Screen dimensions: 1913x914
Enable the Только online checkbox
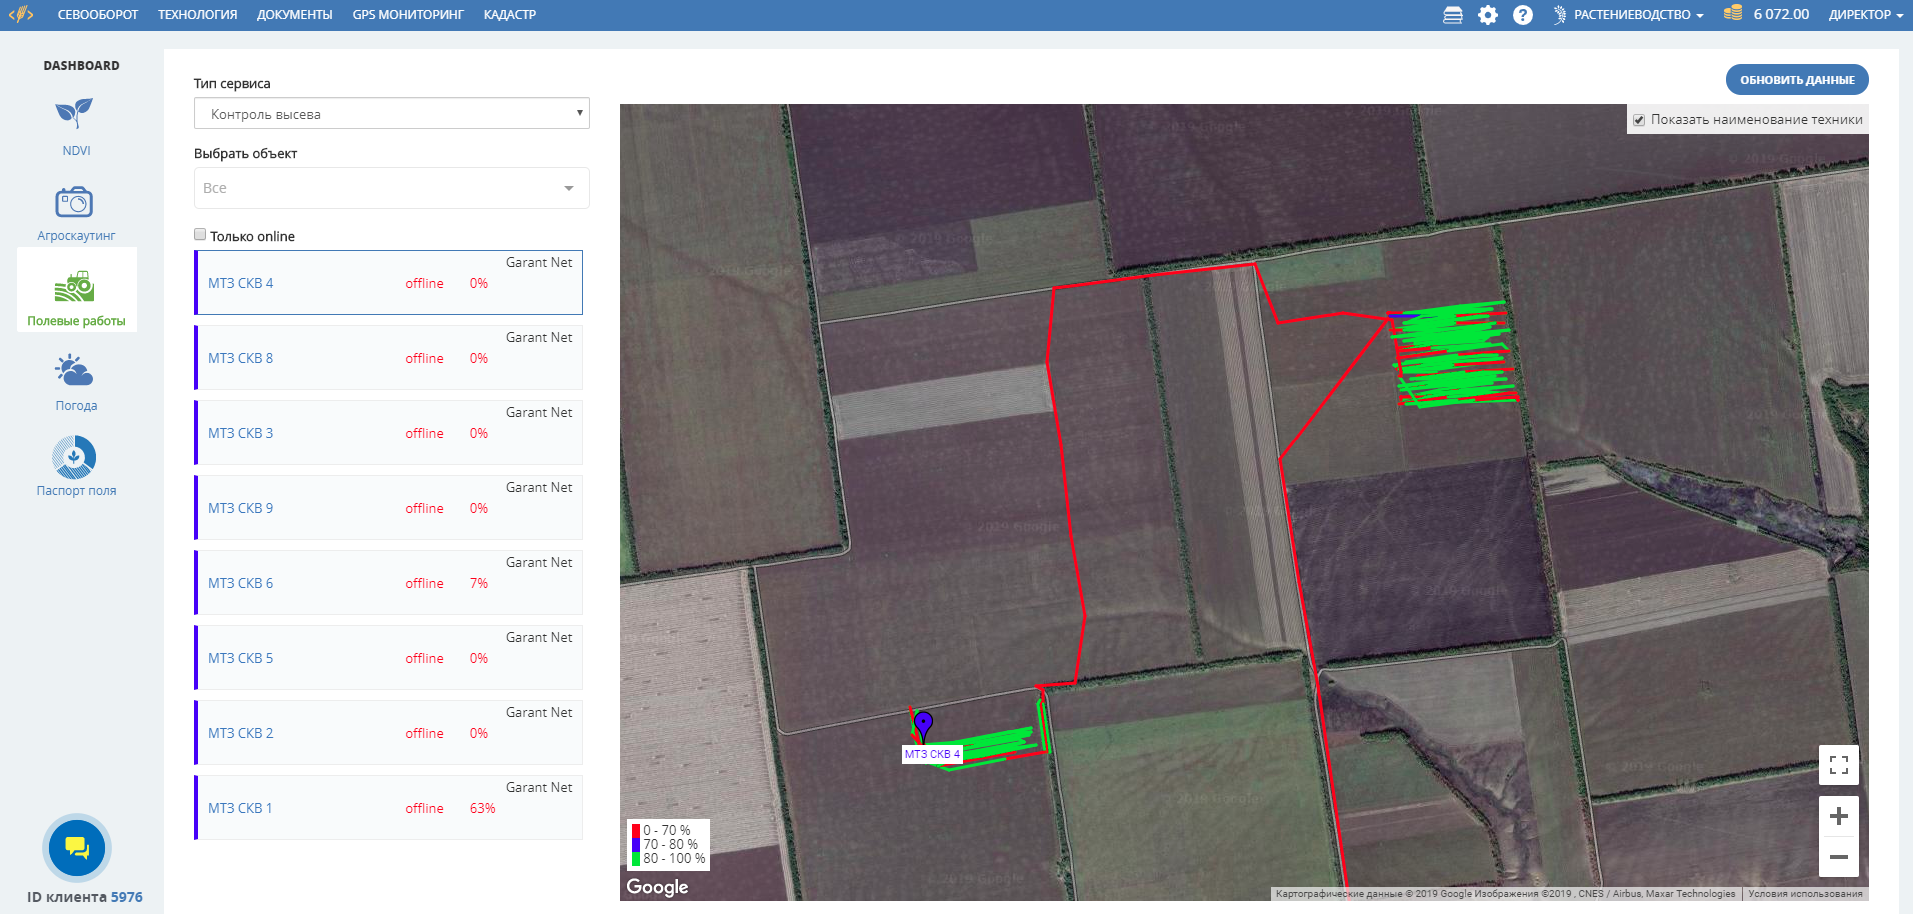click(x=200, y=235)
